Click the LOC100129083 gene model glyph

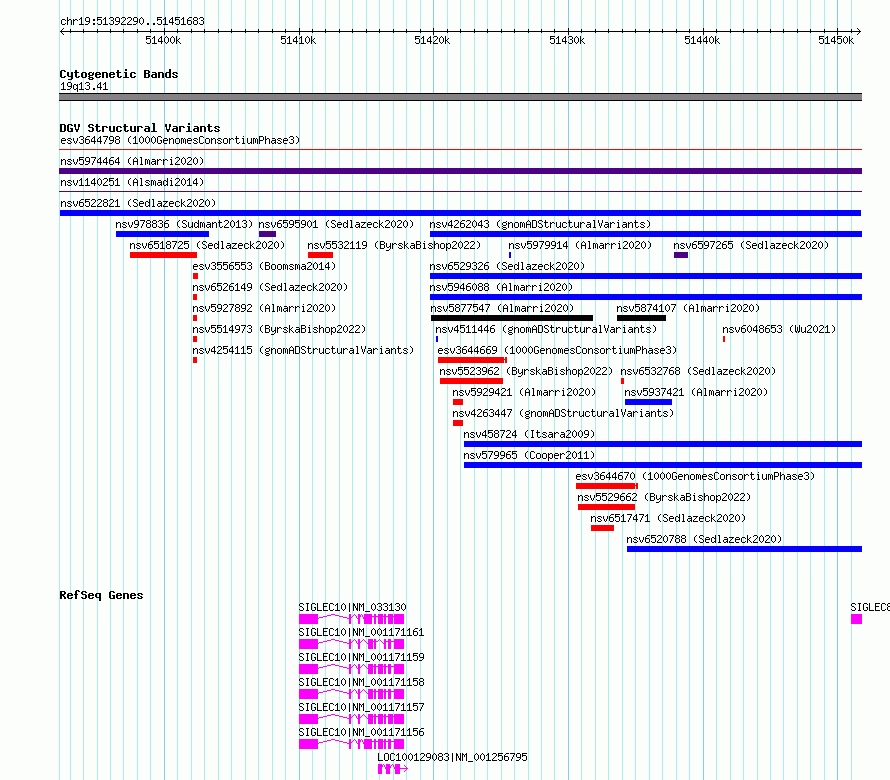click(393, 769)
